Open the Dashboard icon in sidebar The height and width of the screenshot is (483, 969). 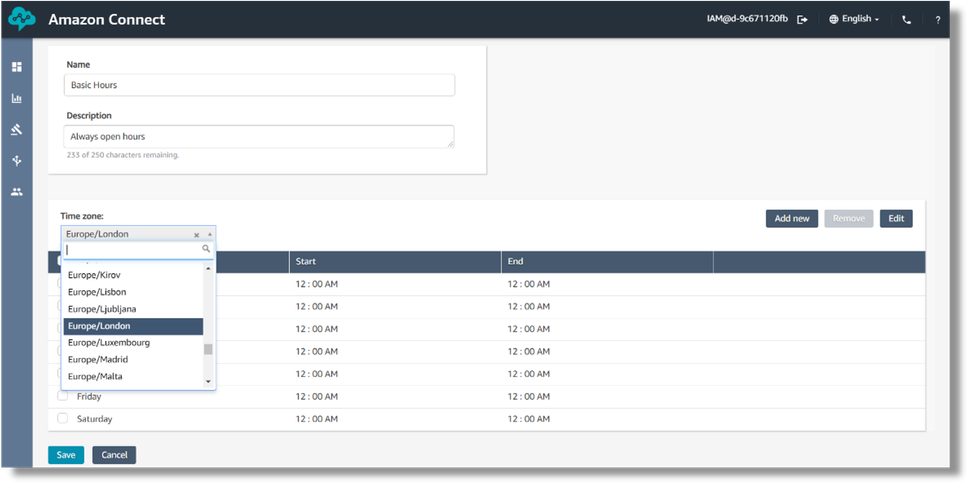click(16, 67)
